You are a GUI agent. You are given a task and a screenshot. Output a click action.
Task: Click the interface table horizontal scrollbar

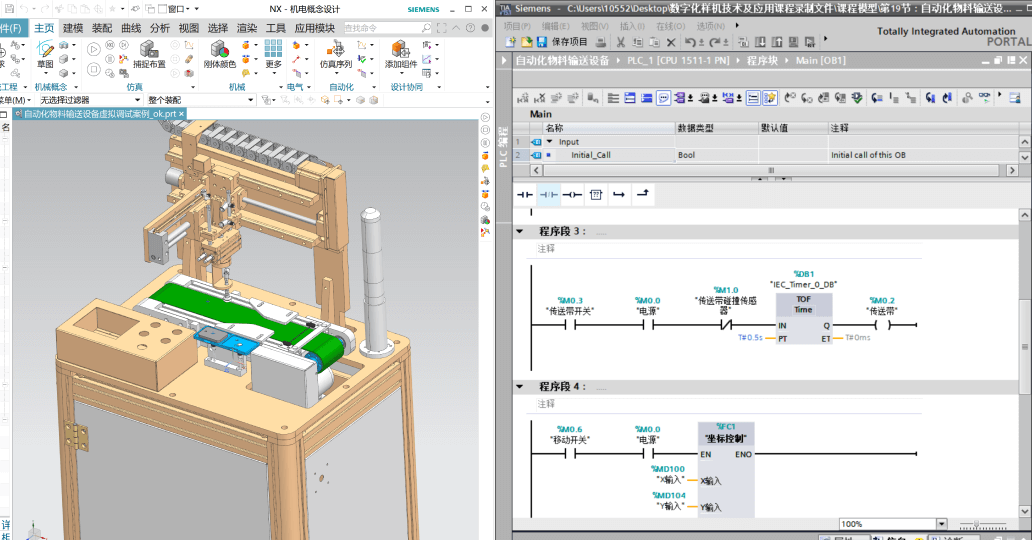(x=771, y=170)
